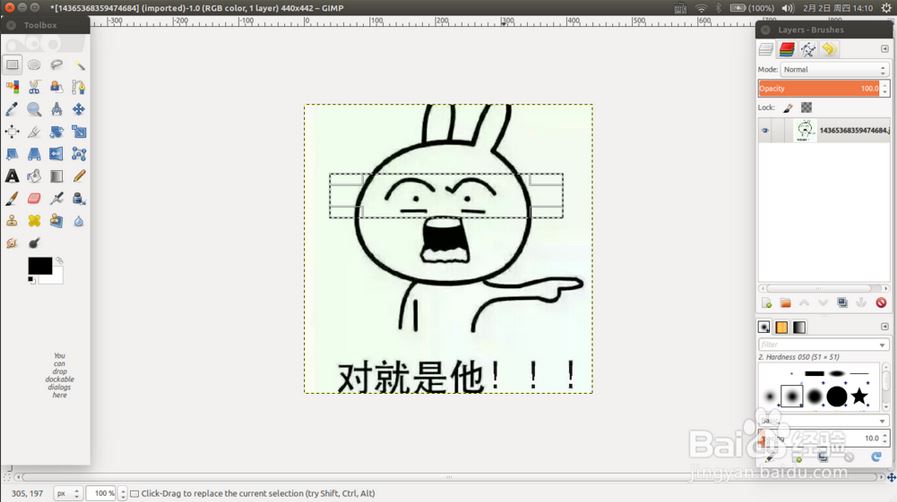Switch to the Brushes tab
The height and width of the screenshot is (502, 897).
click(764, 327)
